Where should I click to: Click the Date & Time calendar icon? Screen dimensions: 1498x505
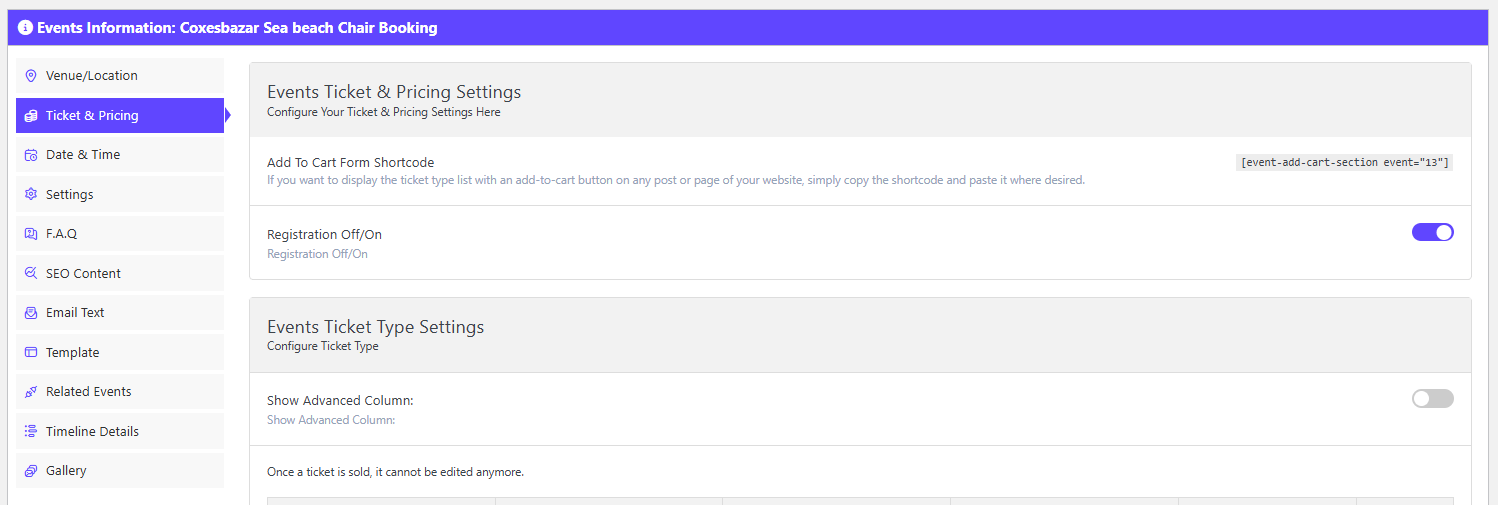[x=31, y=155]
